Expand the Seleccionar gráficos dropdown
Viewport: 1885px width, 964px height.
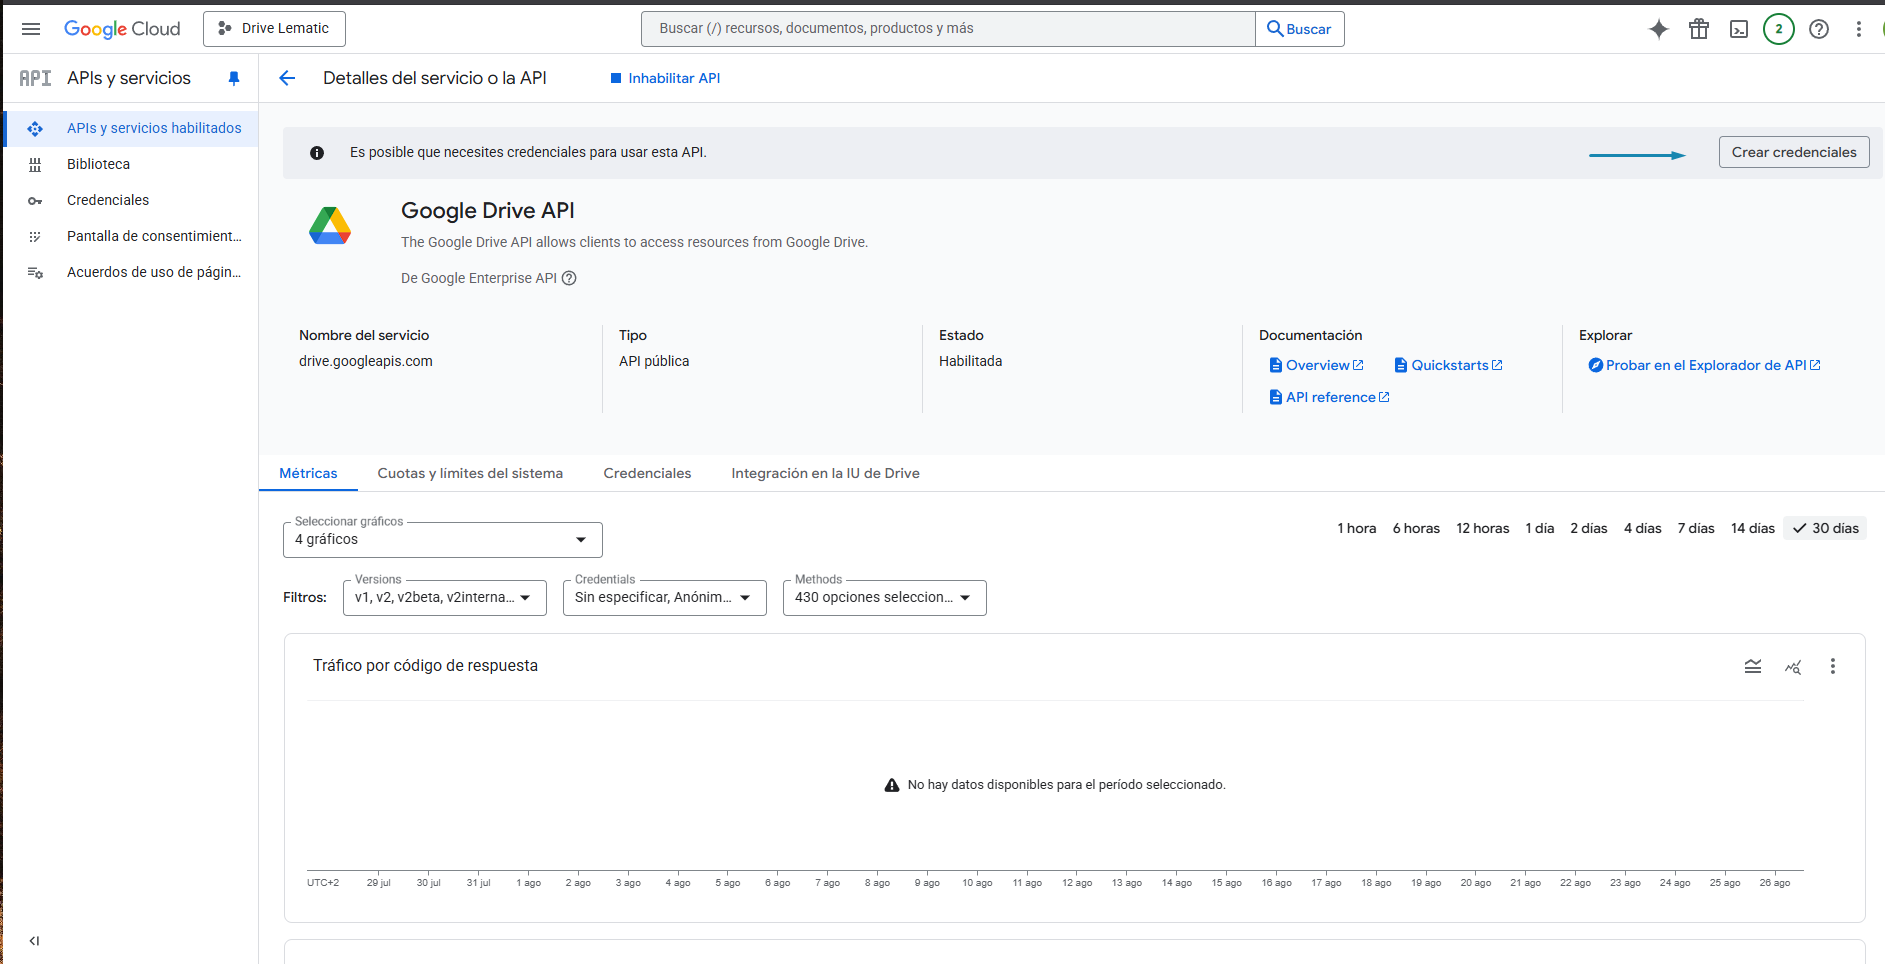tap(442, 540)
